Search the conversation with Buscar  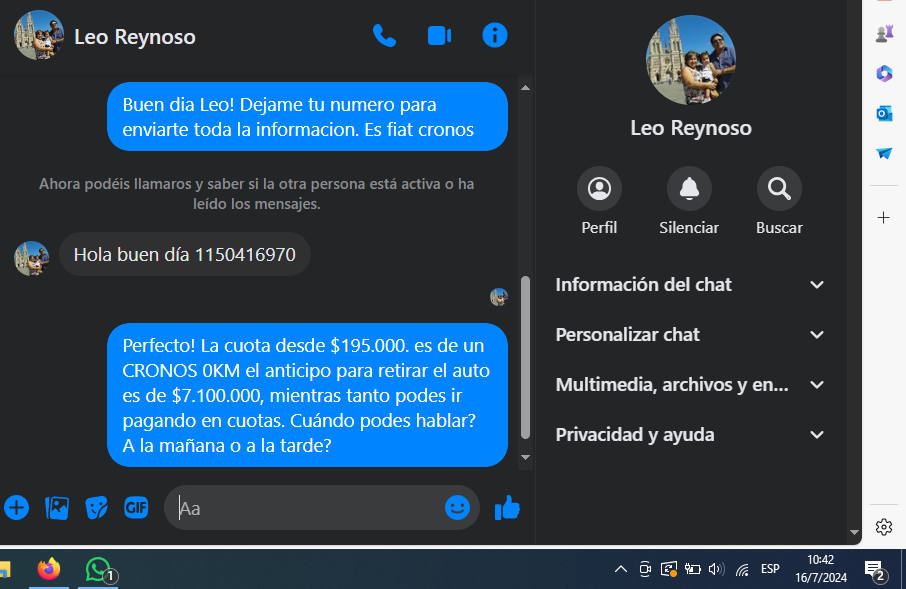779,188
